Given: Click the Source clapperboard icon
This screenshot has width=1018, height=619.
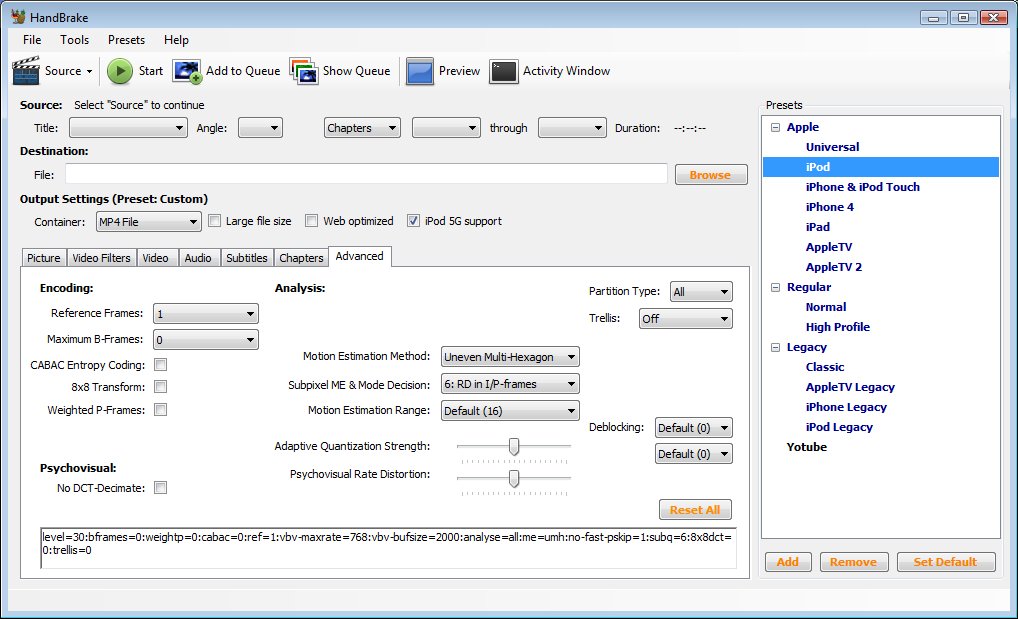Looking at the screenshot, I should coord(26,71).
